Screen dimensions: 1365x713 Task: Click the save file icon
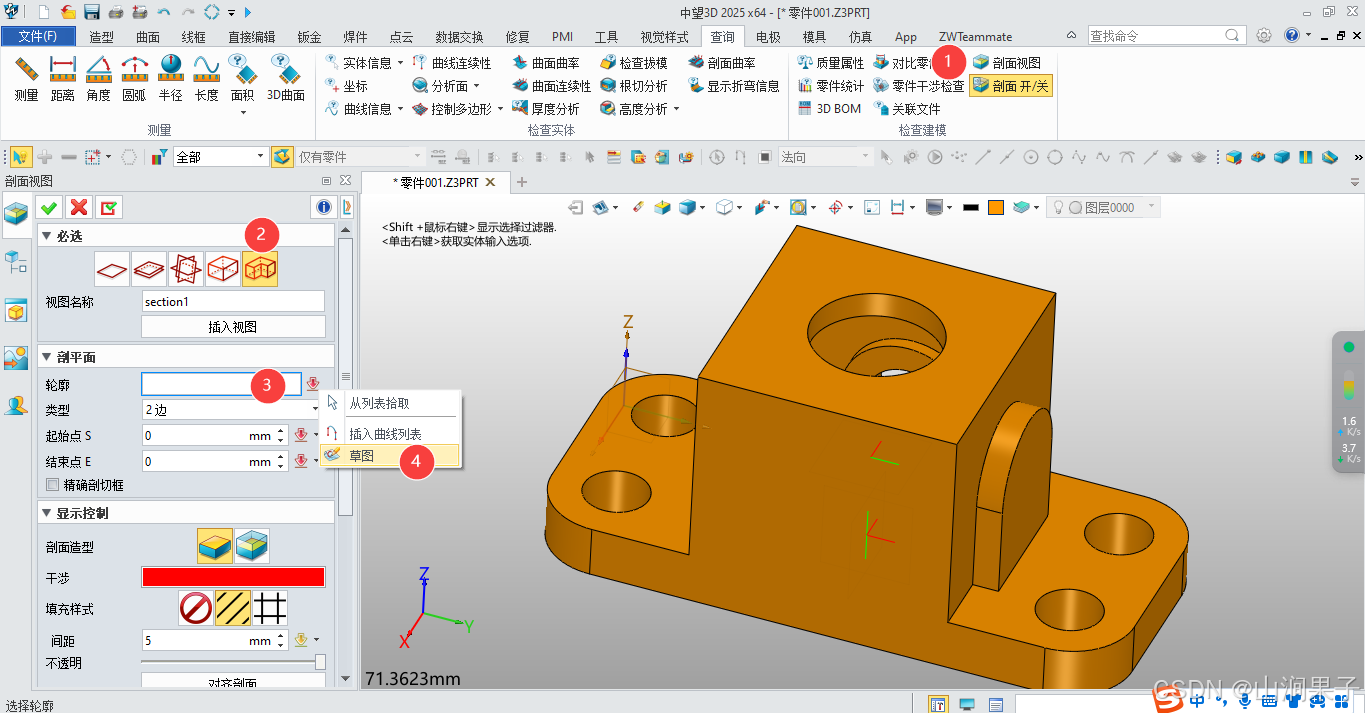tap(92, 12)
